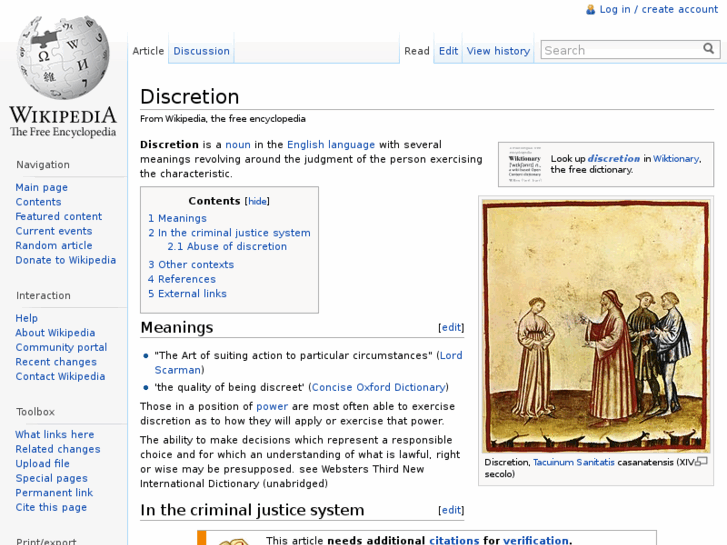The height and width of the screenshot is (545, 727).
Task: Click the Toolbox sidebar heading
Action: click(36, 412)
